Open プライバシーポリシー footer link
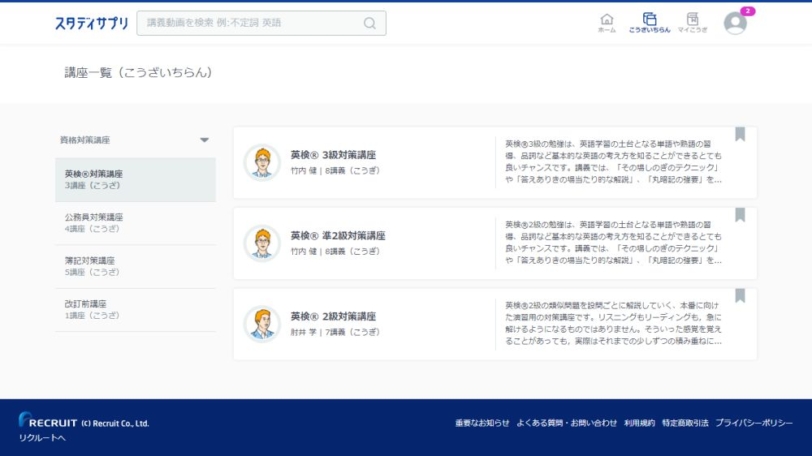 (x=753, y=423)
